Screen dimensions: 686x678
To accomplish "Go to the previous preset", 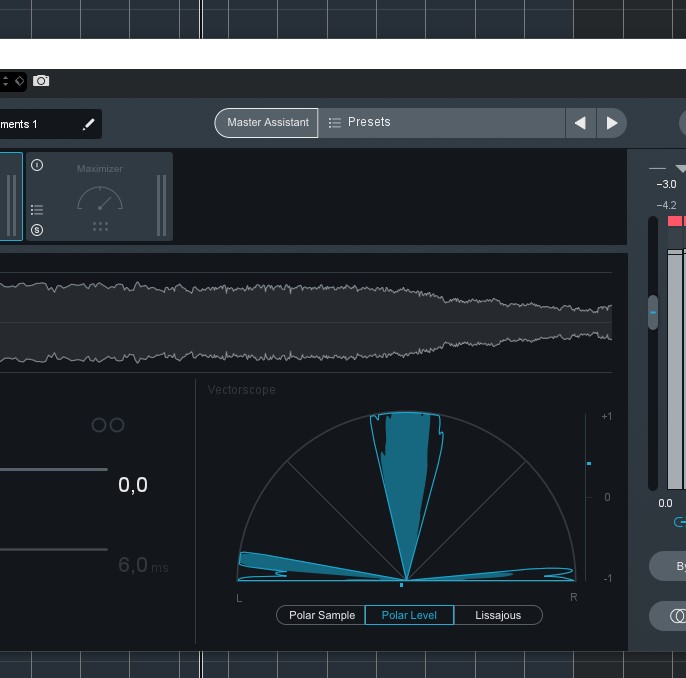I will [x=580, y=123].
